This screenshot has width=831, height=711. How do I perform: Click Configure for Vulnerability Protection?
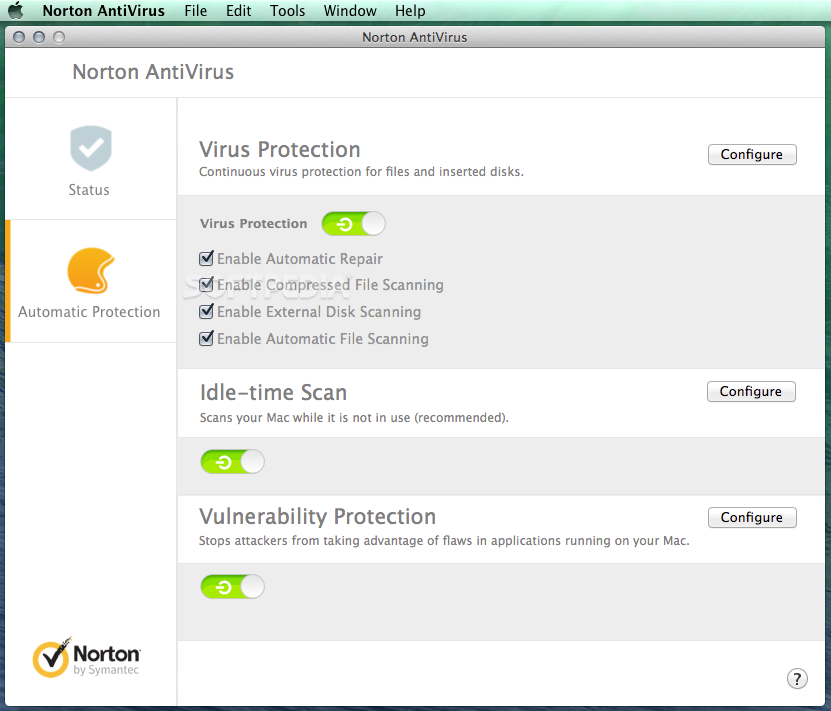752,518
